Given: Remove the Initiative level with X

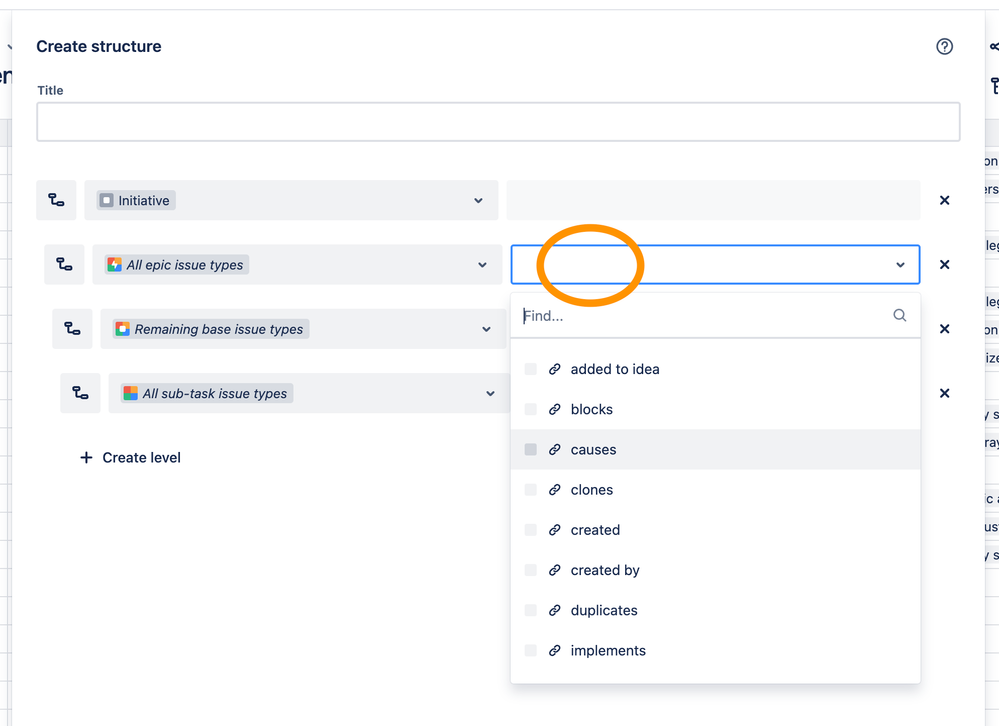Looking at the screenshot, I should pos(944,200).
